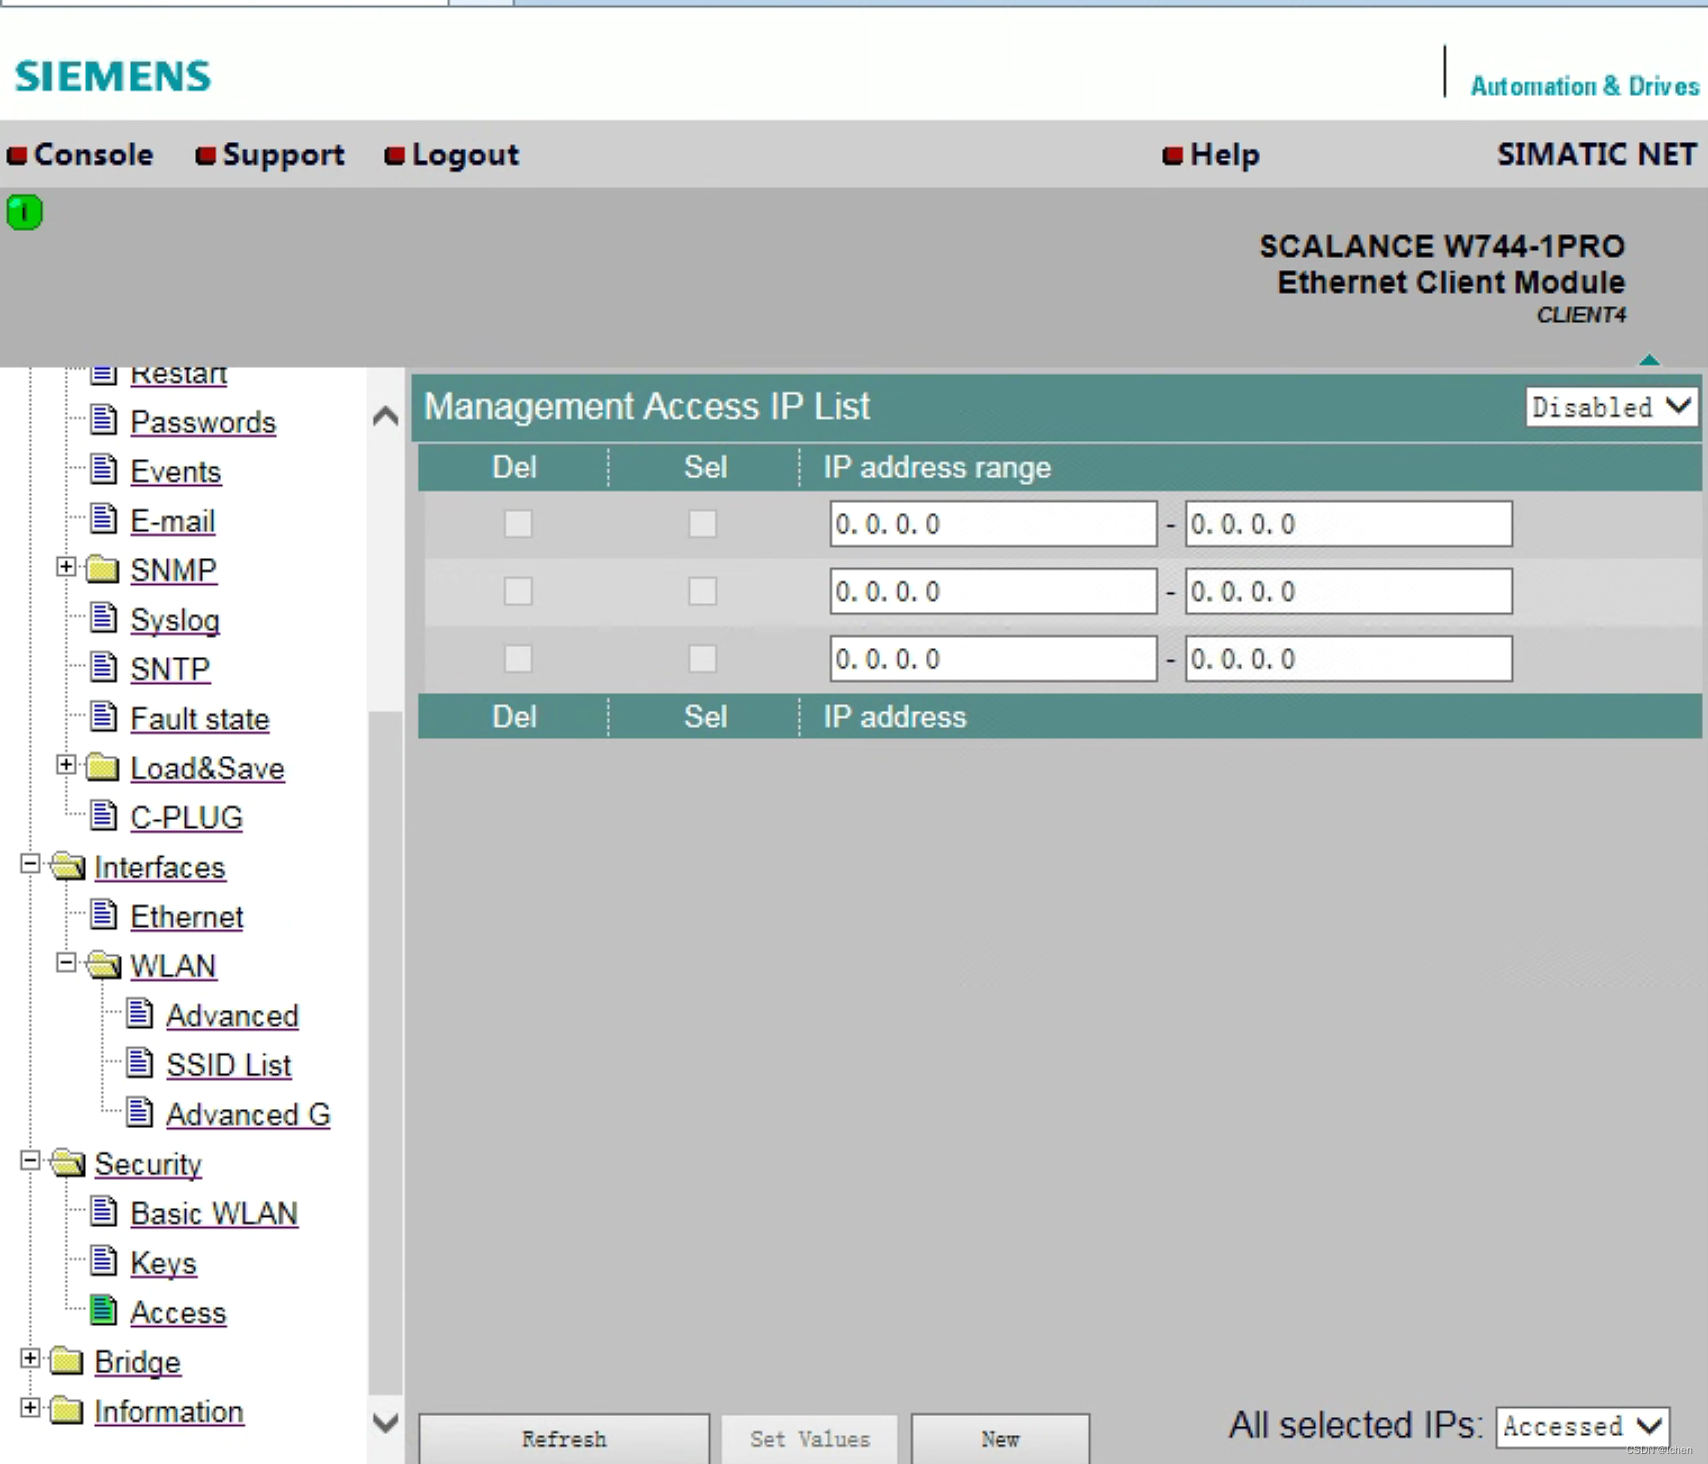
Task: Click the Security open folder icon
Action: point(67,1163)
